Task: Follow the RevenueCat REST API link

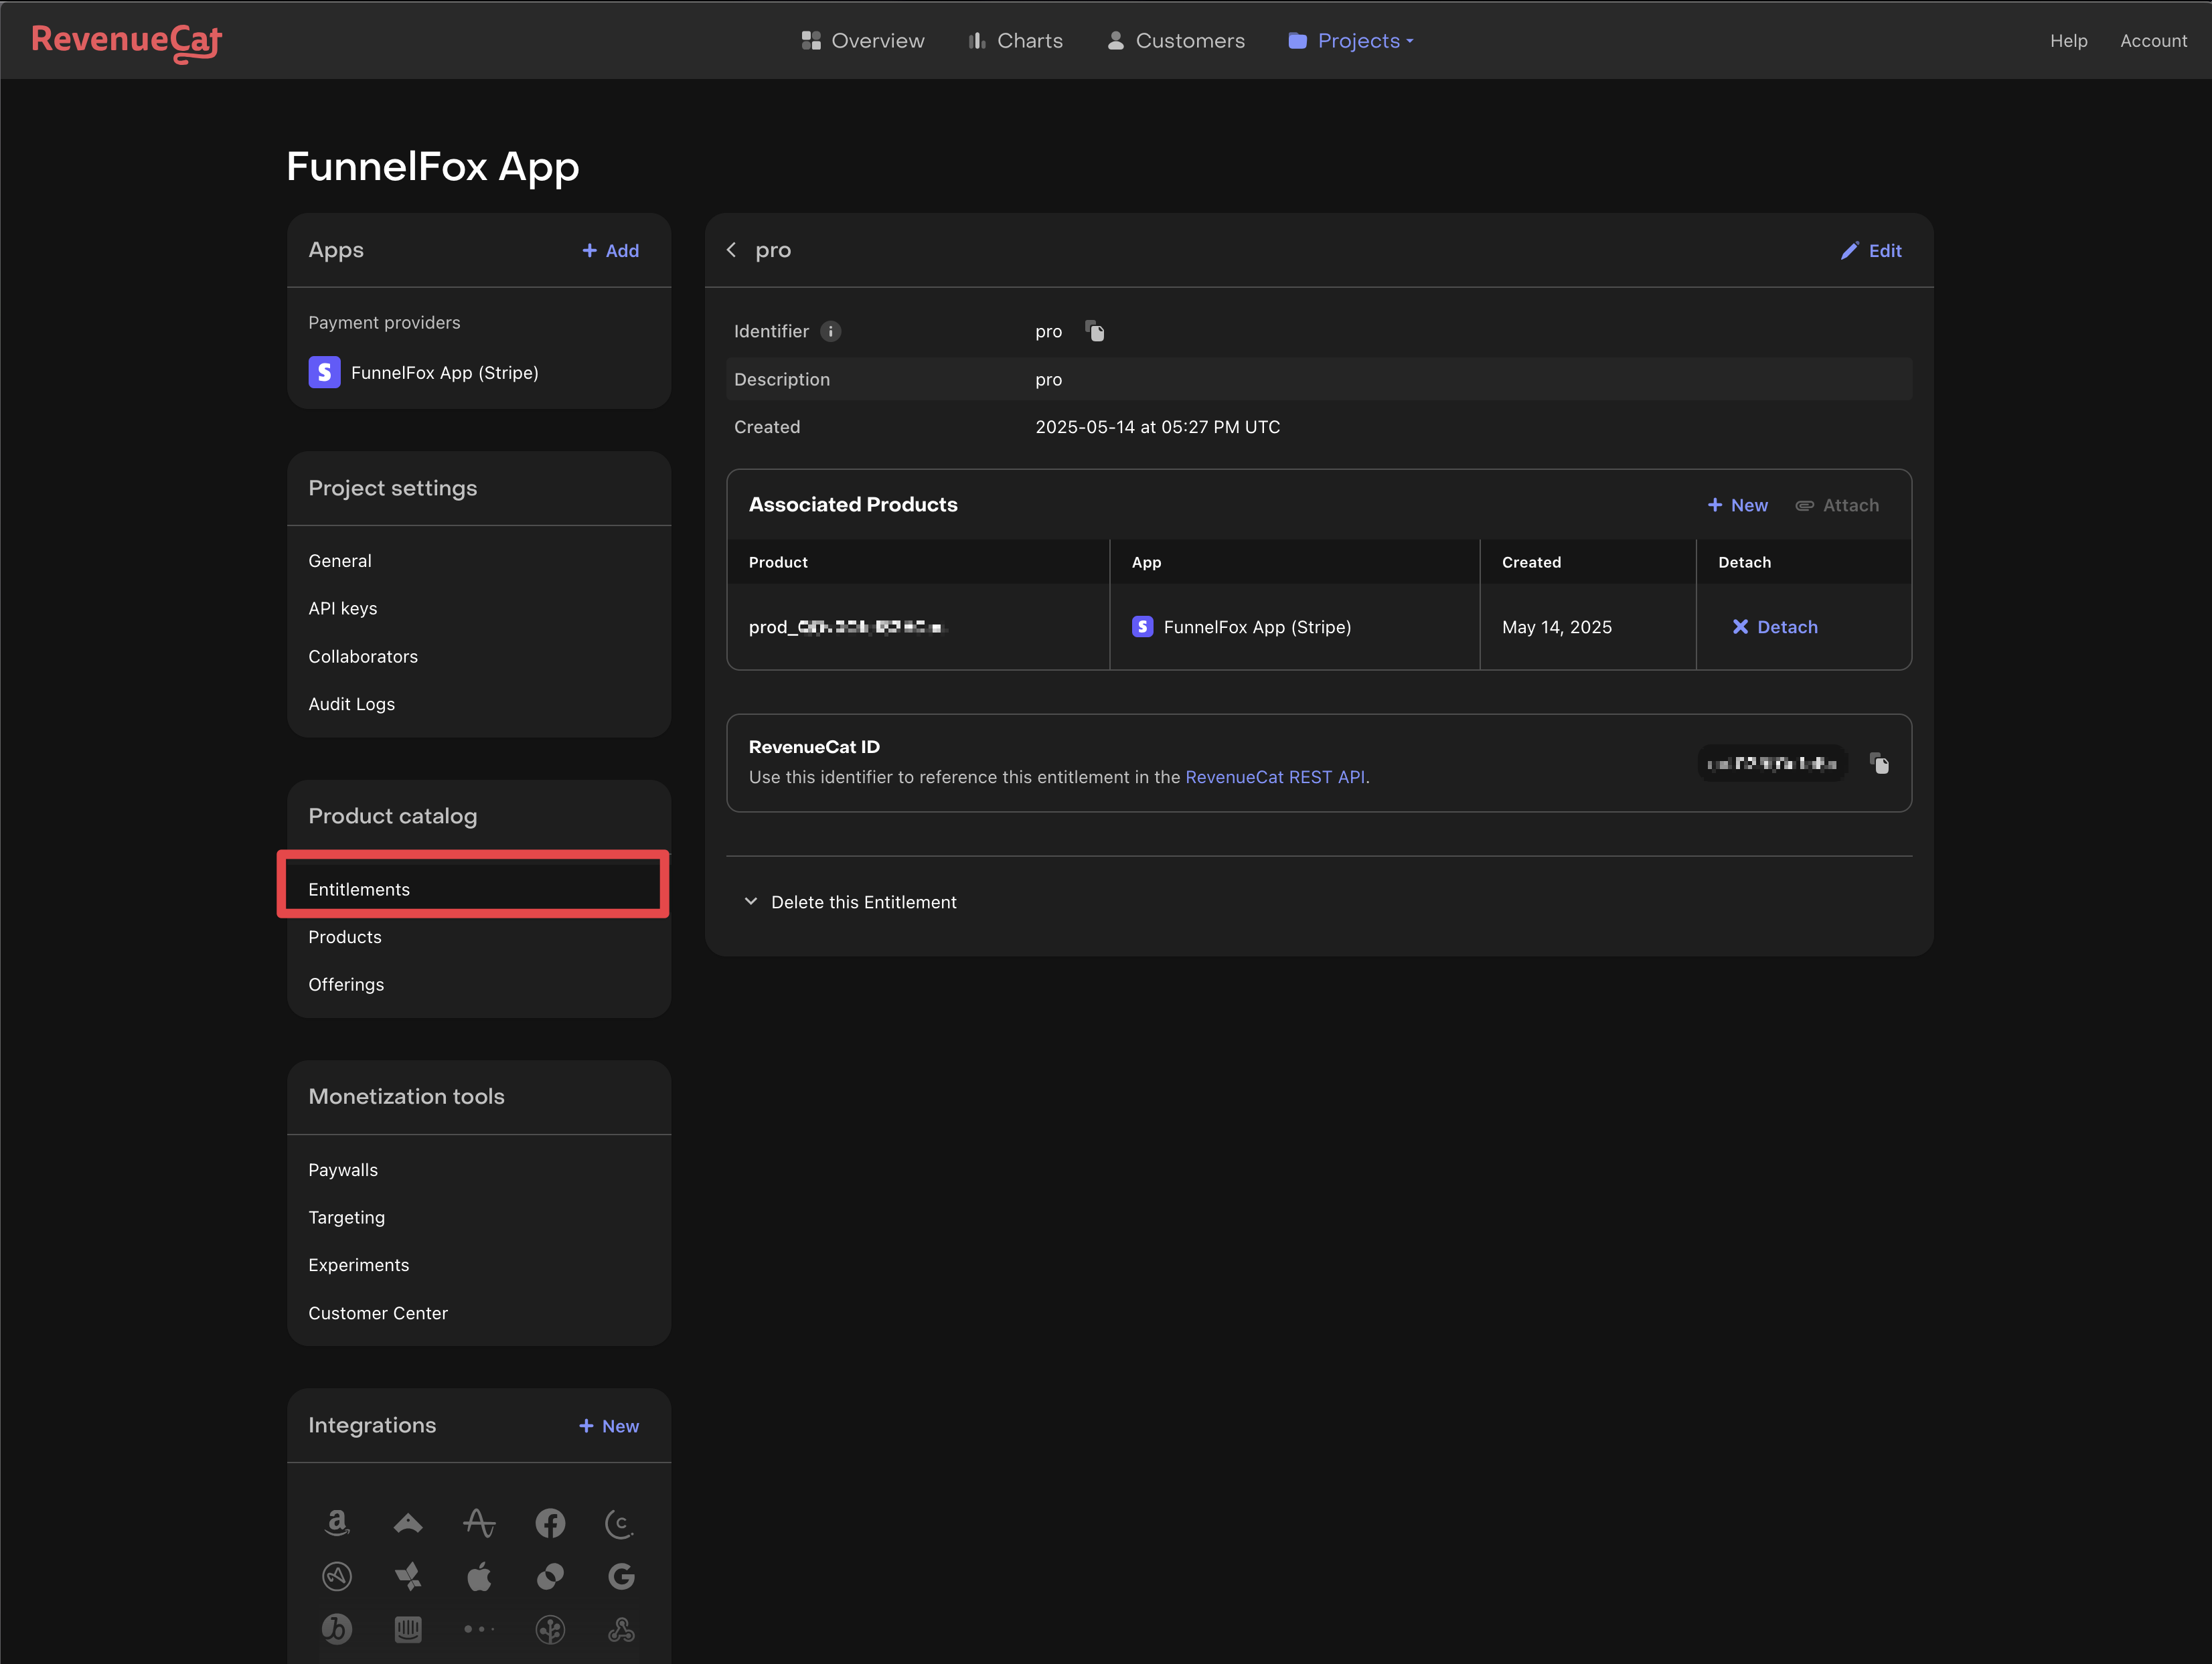Action: tap(1275, 777)
